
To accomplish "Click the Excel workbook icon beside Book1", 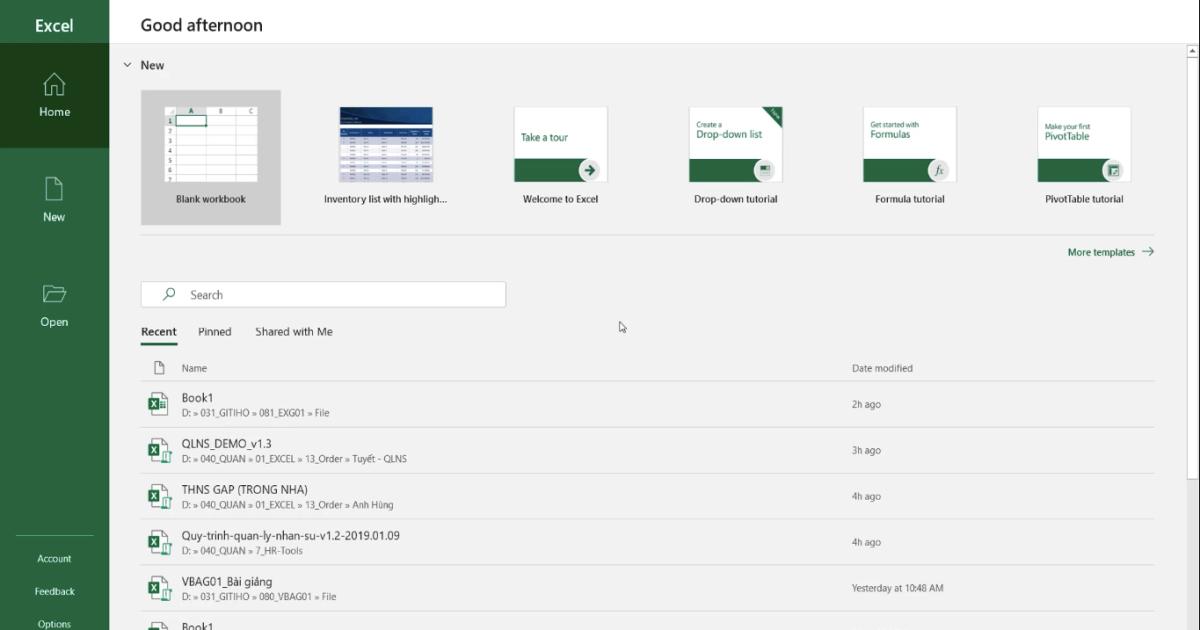I will [x=160, y=404].
